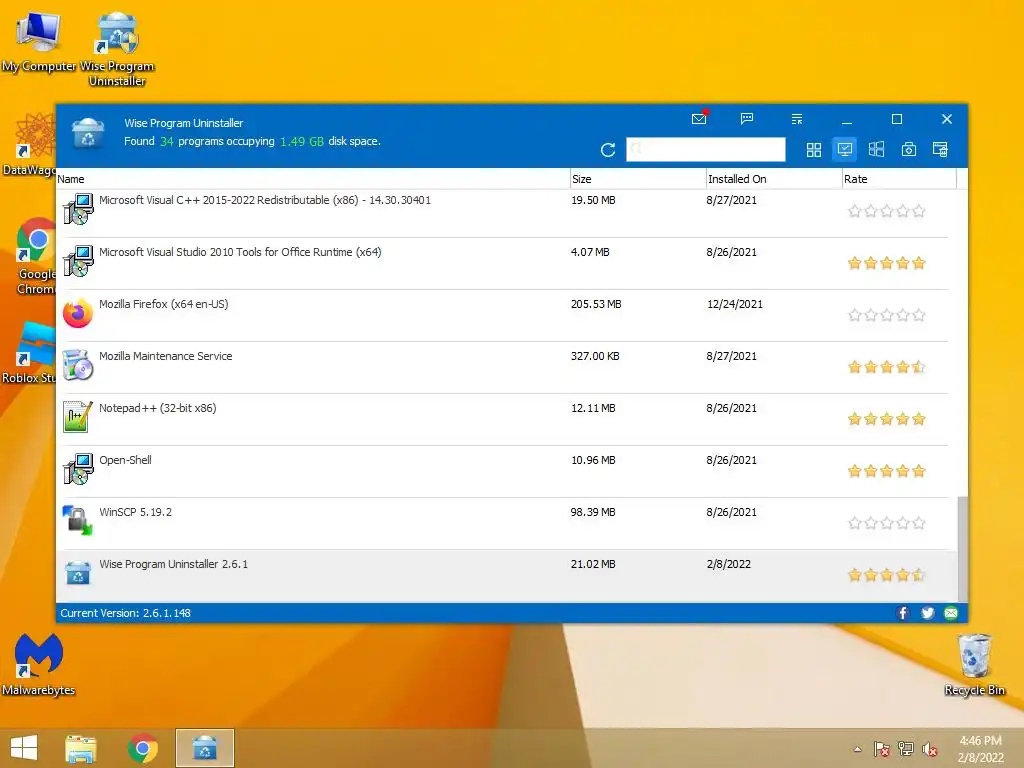The height and width of the screenshot is (768, 1024).
Task: Select the Open-Shell entry name
Action: 125,460
